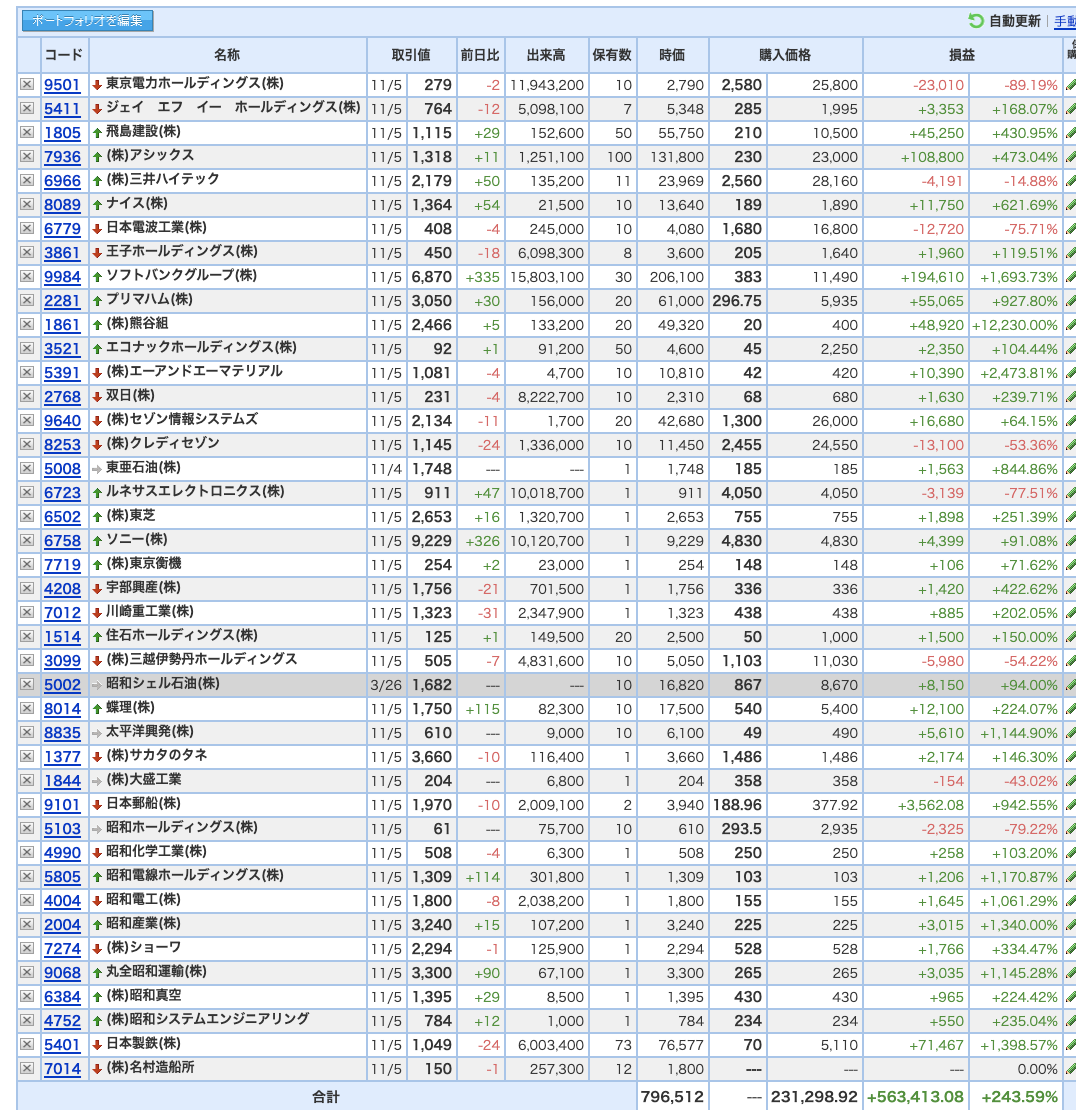Open stock code 8014 link
The image size is (1076, 1110).
62,709
